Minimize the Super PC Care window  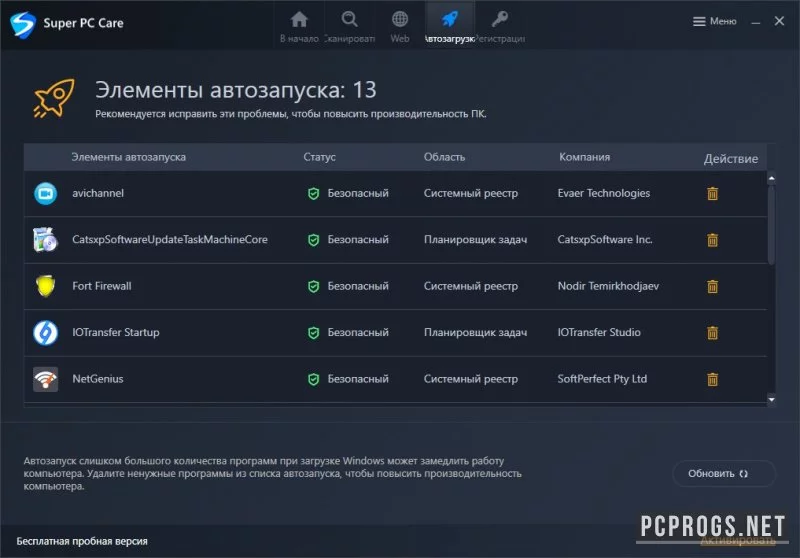point(756,22)
